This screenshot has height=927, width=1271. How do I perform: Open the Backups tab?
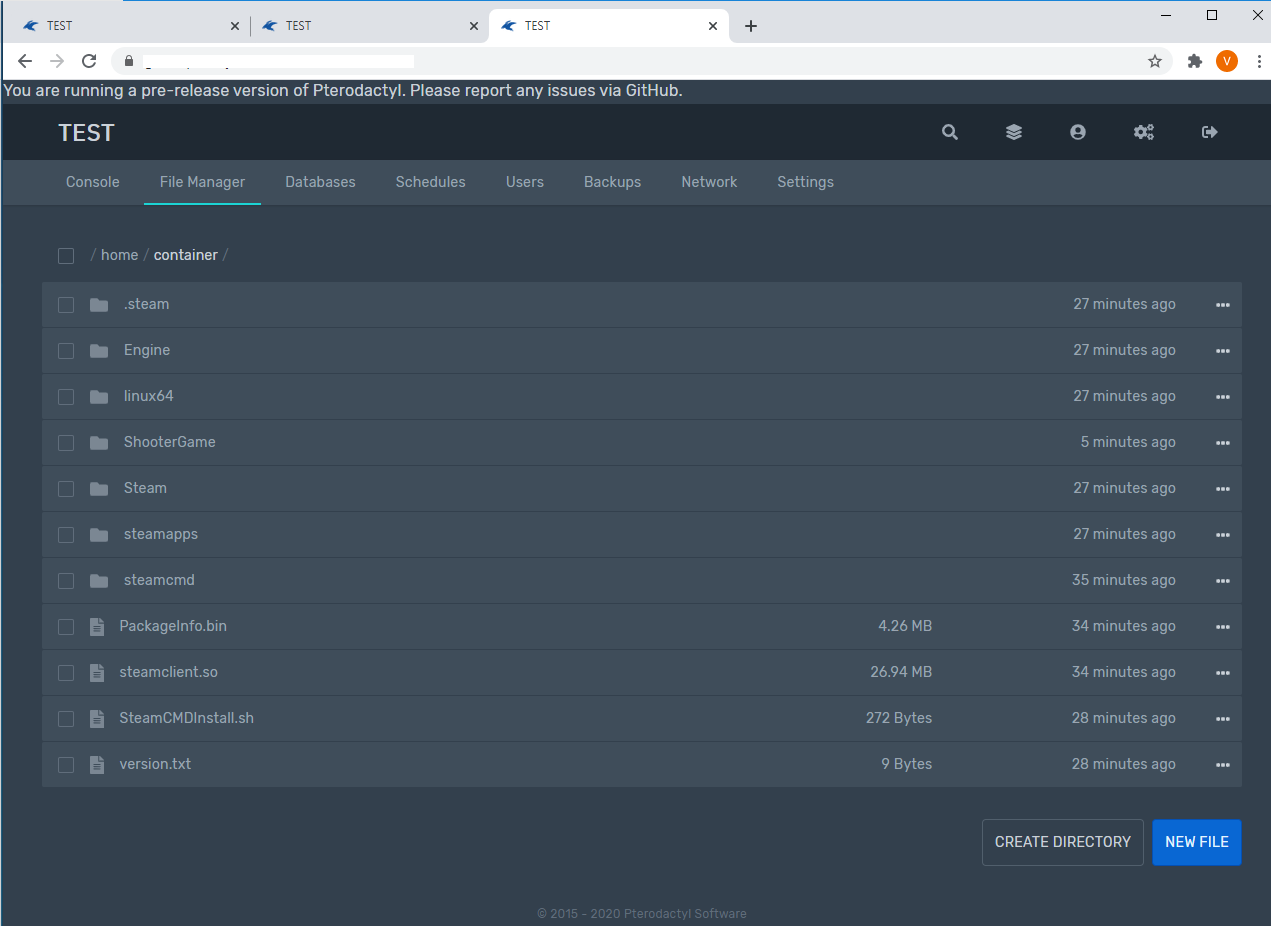(x=612, y=182)
